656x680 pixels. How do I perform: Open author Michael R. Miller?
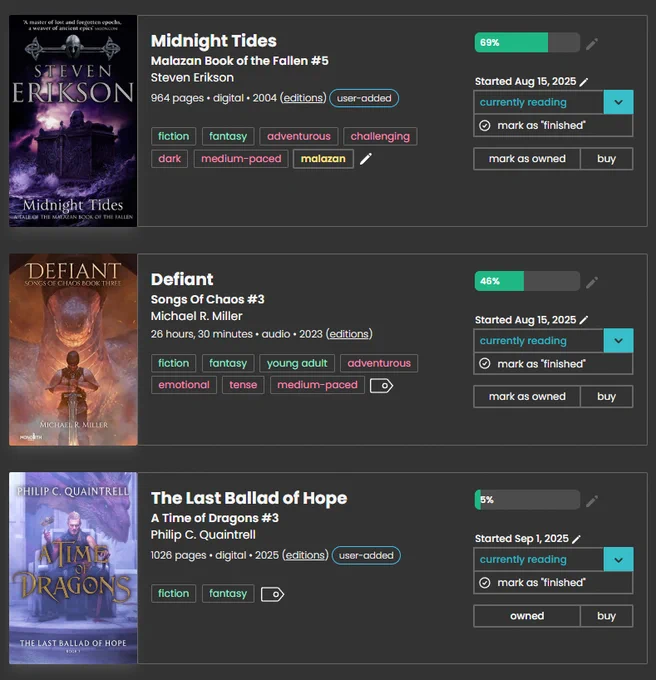(196, 316)
